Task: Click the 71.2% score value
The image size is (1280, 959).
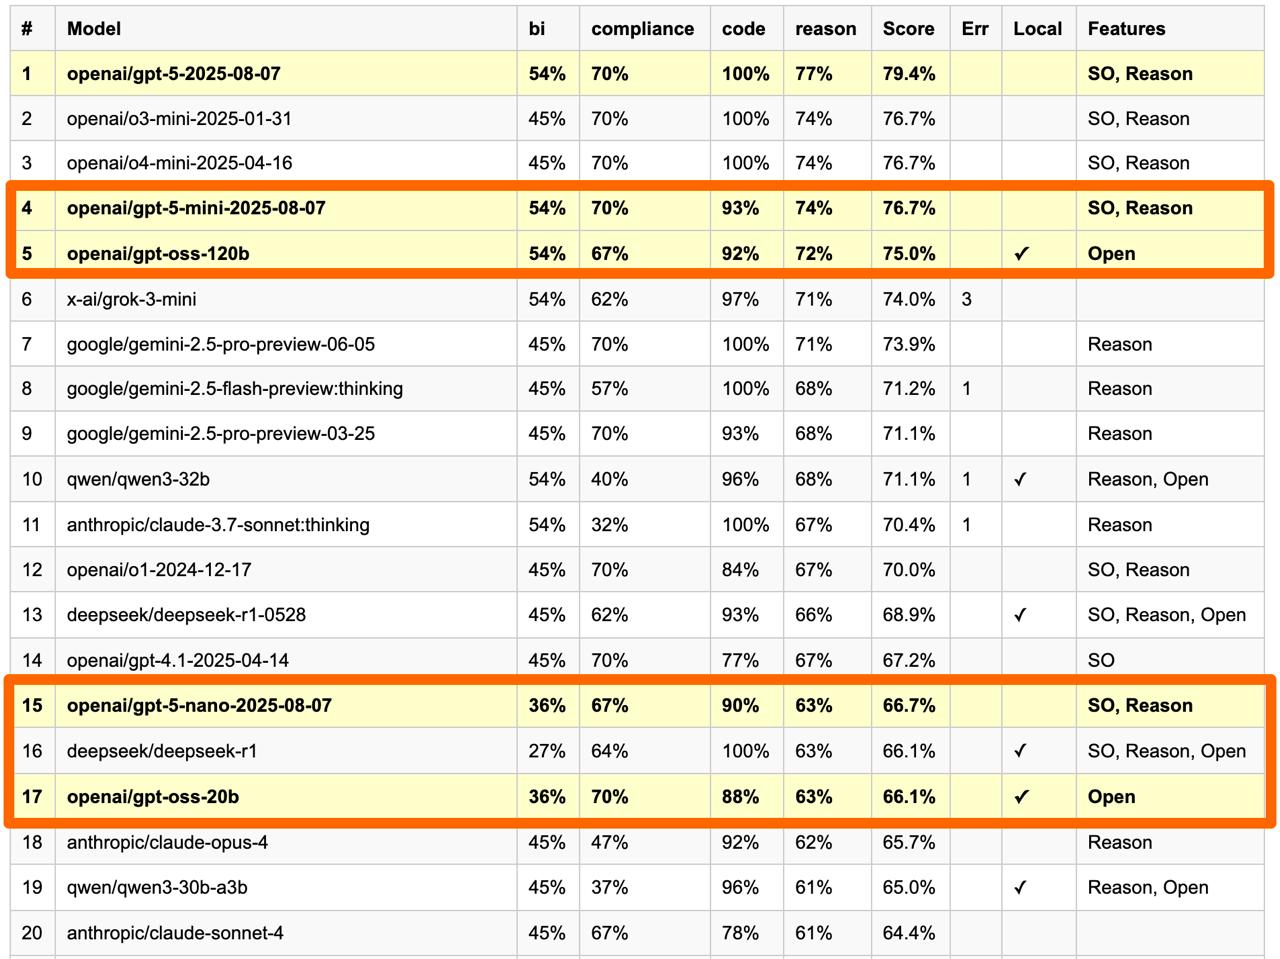Action: [909, 389]
